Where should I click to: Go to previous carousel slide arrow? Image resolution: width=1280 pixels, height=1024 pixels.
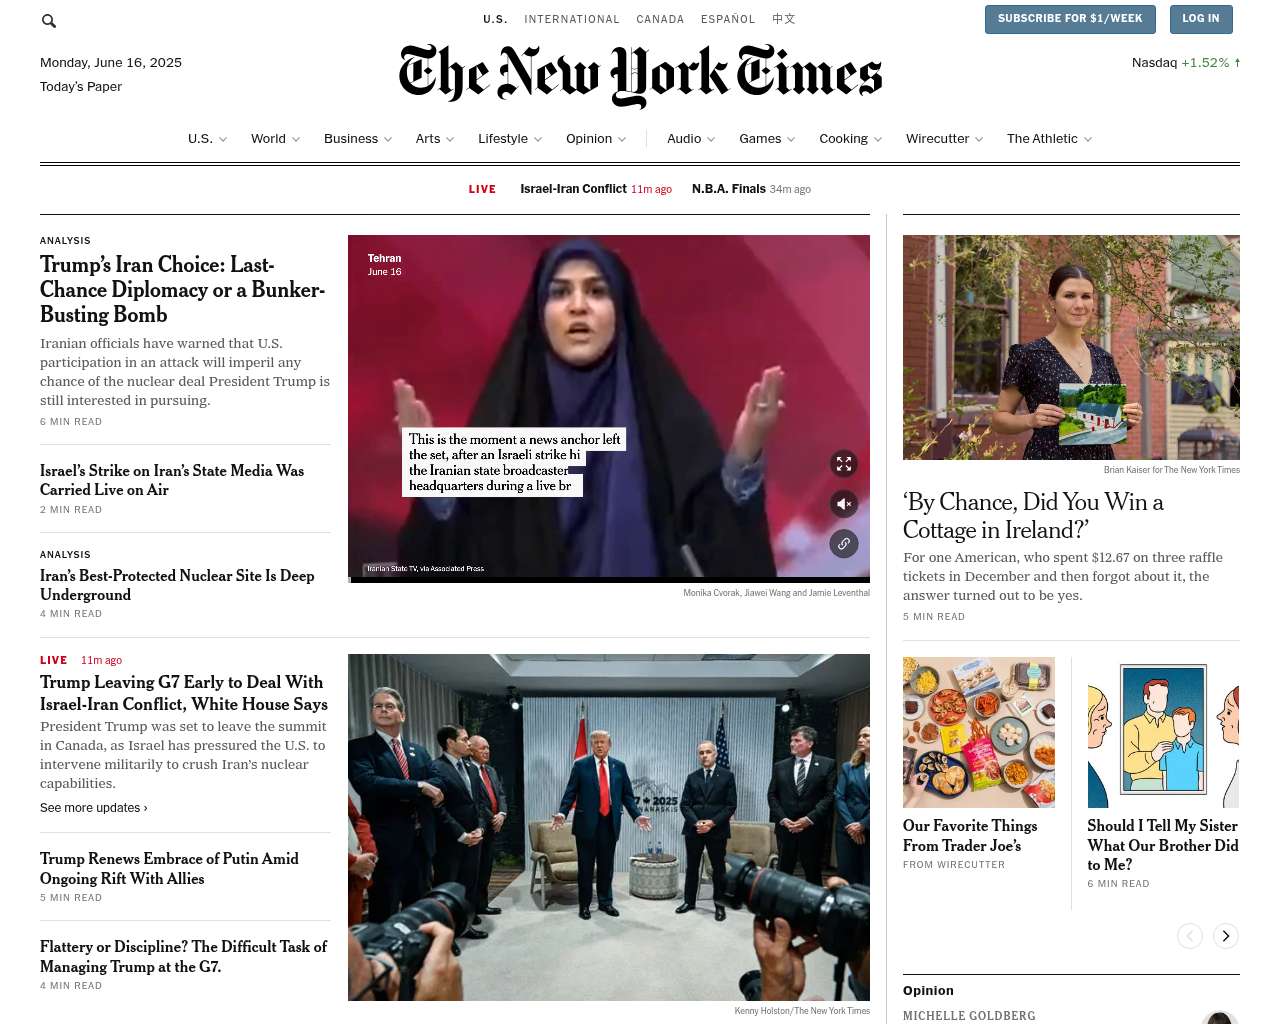coord(1189,936)
